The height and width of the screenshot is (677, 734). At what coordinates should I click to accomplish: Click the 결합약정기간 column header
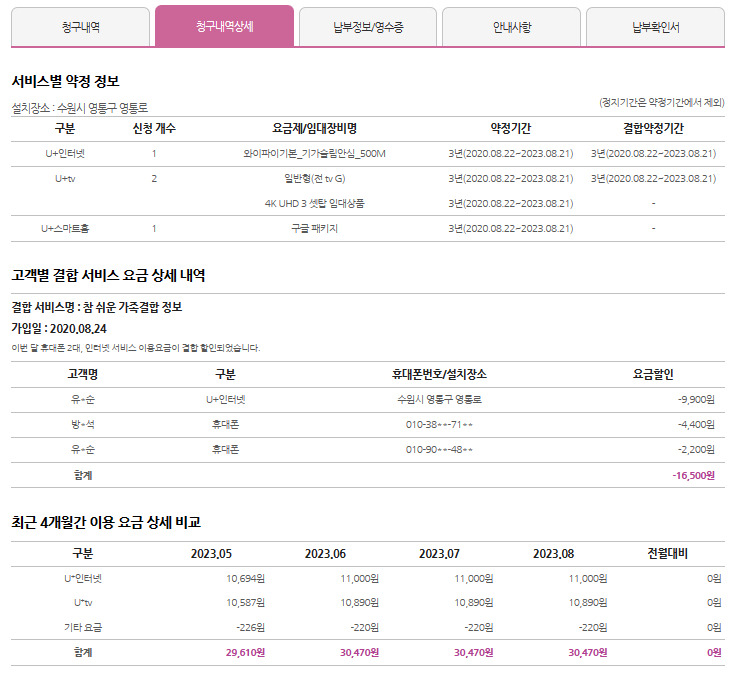click(653, 129)
